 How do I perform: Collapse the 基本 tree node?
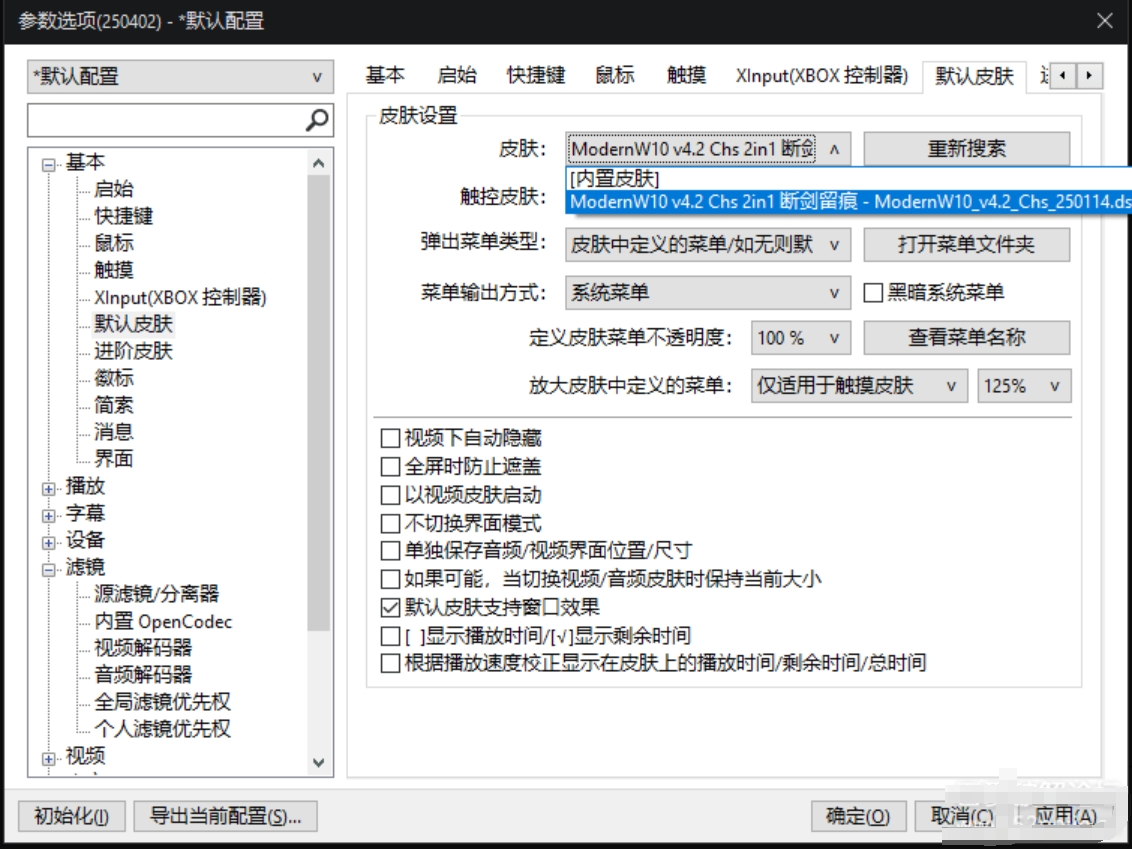click(x=48, y=165)
